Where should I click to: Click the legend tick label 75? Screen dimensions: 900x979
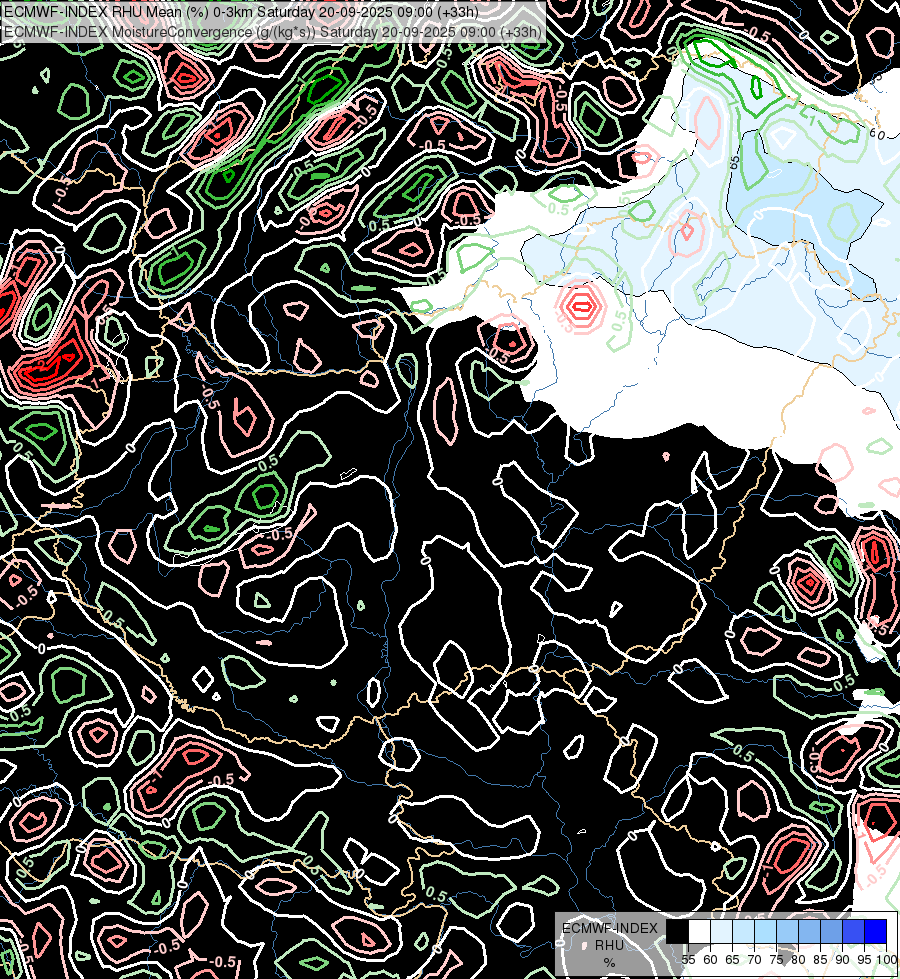pos(776,960)
